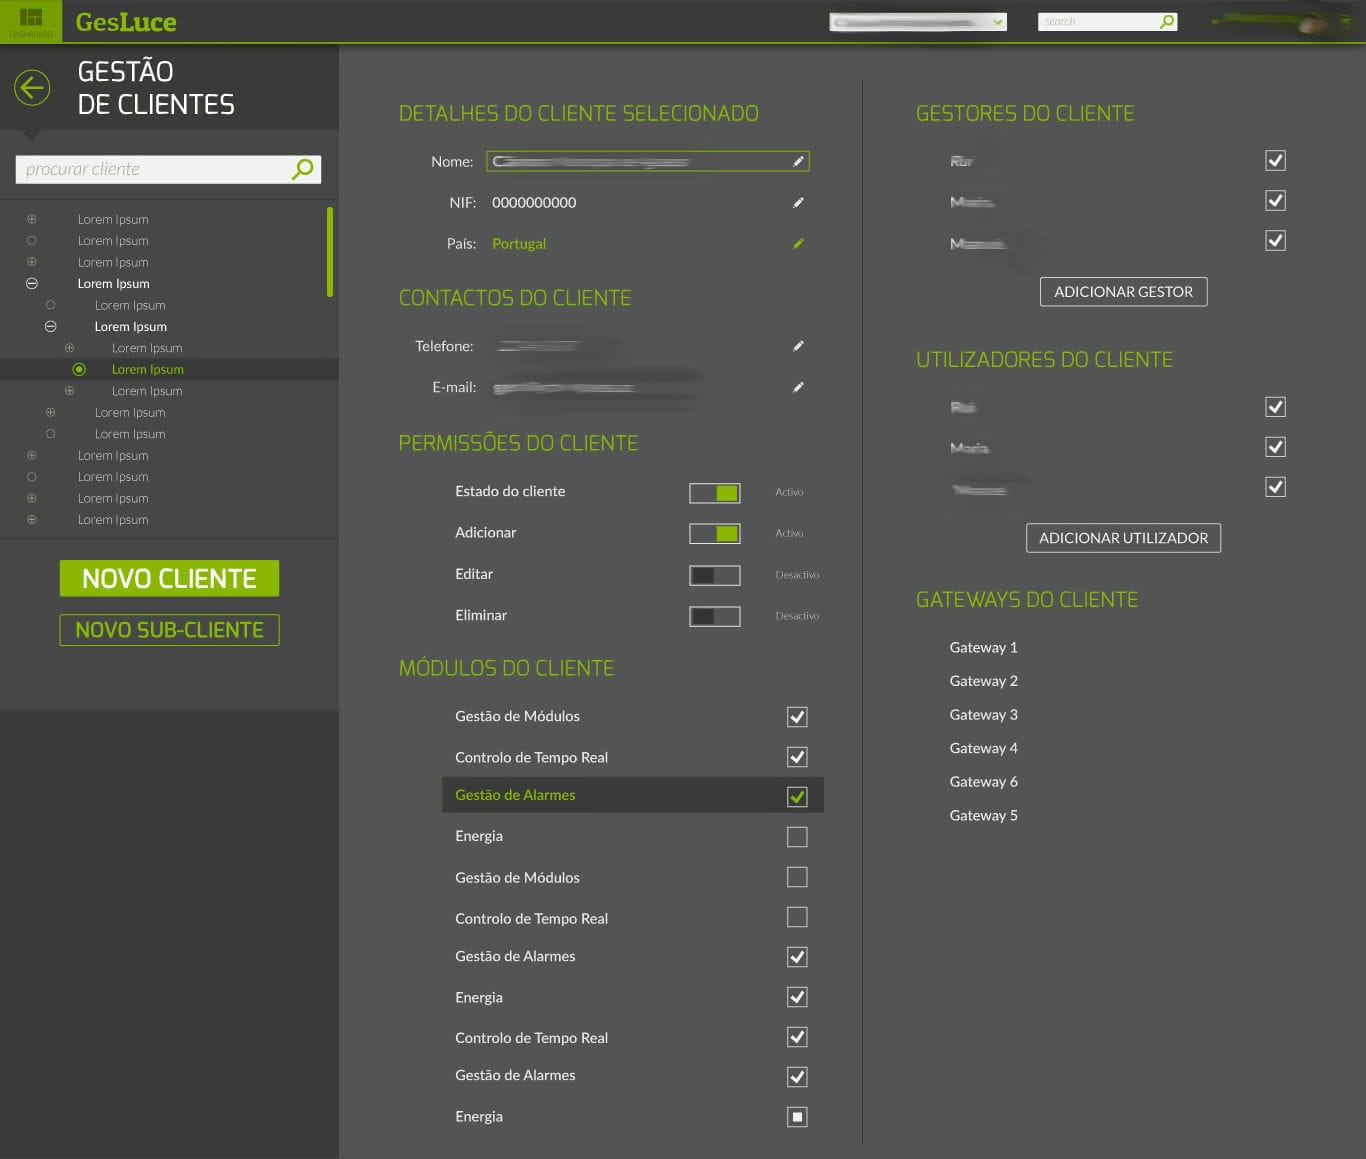Viewport: 1366px width, 1159px height.
Task: Collapse the open Lorem Ipsum node with the minus
Action: coord(31,283)
